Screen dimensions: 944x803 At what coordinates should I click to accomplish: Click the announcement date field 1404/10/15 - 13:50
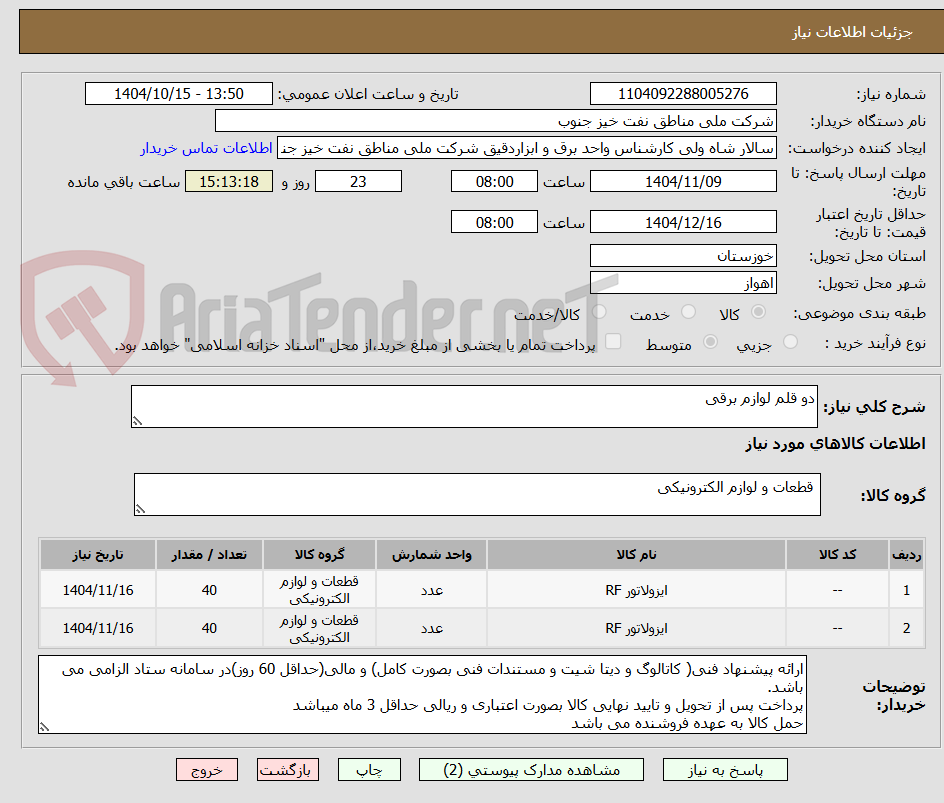(x=179, y=94)
